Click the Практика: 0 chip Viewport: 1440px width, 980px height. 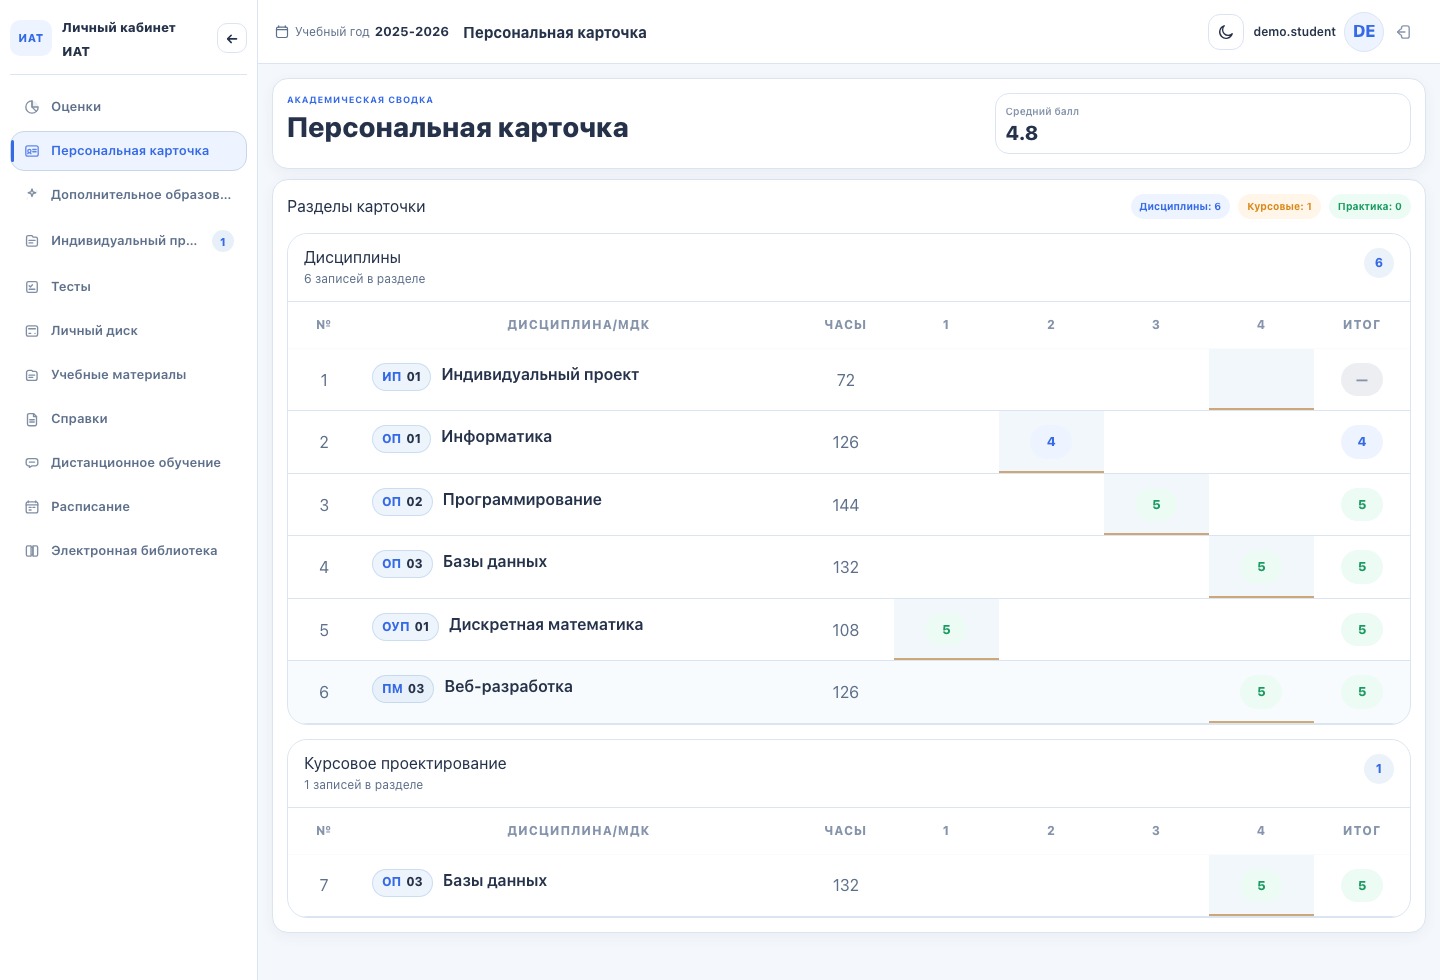pos(1369,207)
